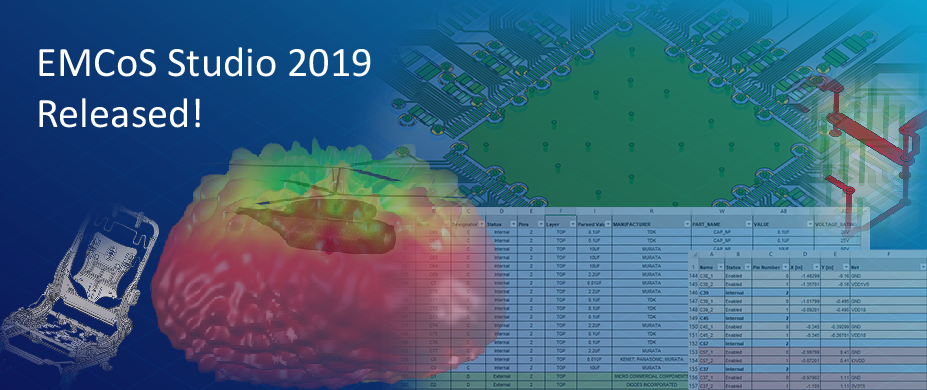927x390 pixels.
Task: Select row header 146 in second sheet
Action: tap(693, 292)
